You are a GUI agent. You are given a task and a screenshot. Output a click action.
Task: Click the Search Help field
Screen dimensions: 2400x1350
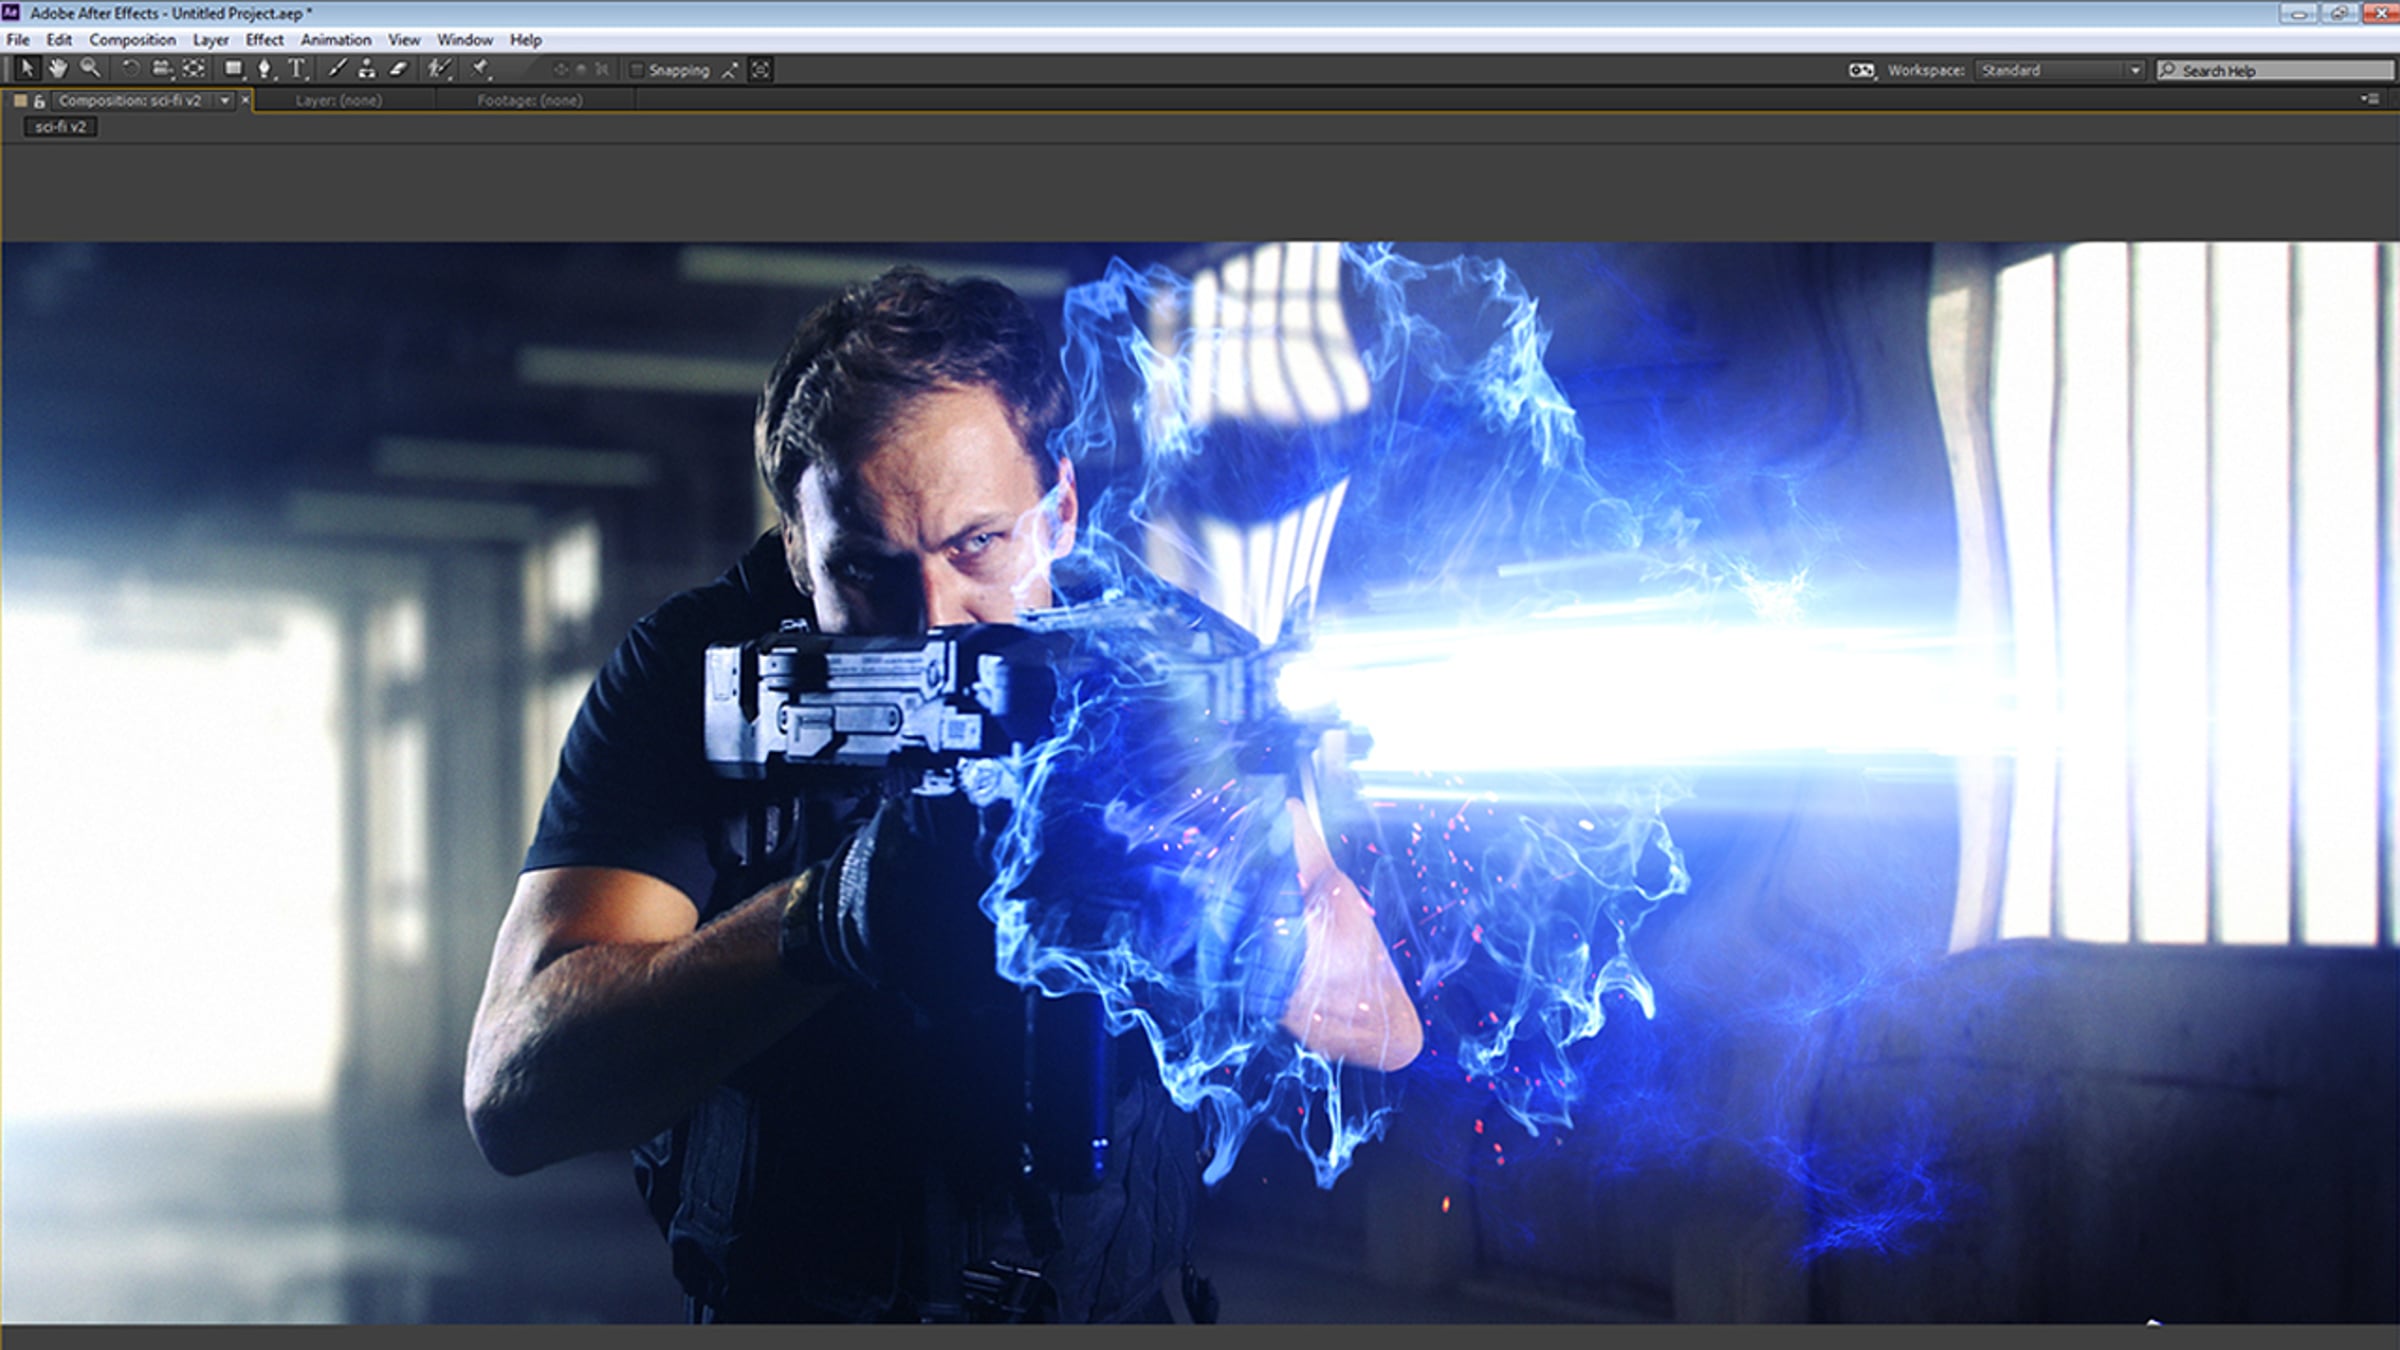[x=2275, y=70]
